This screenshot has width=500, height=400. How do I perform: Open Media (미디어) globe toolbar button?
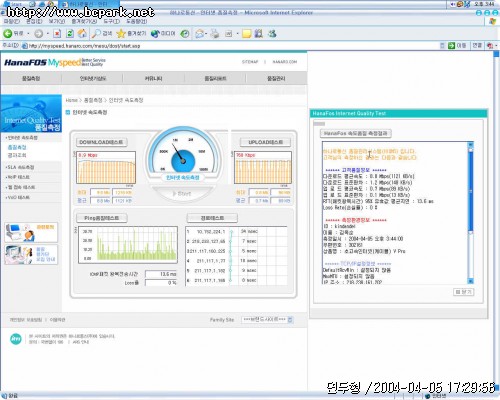(163, 34)
